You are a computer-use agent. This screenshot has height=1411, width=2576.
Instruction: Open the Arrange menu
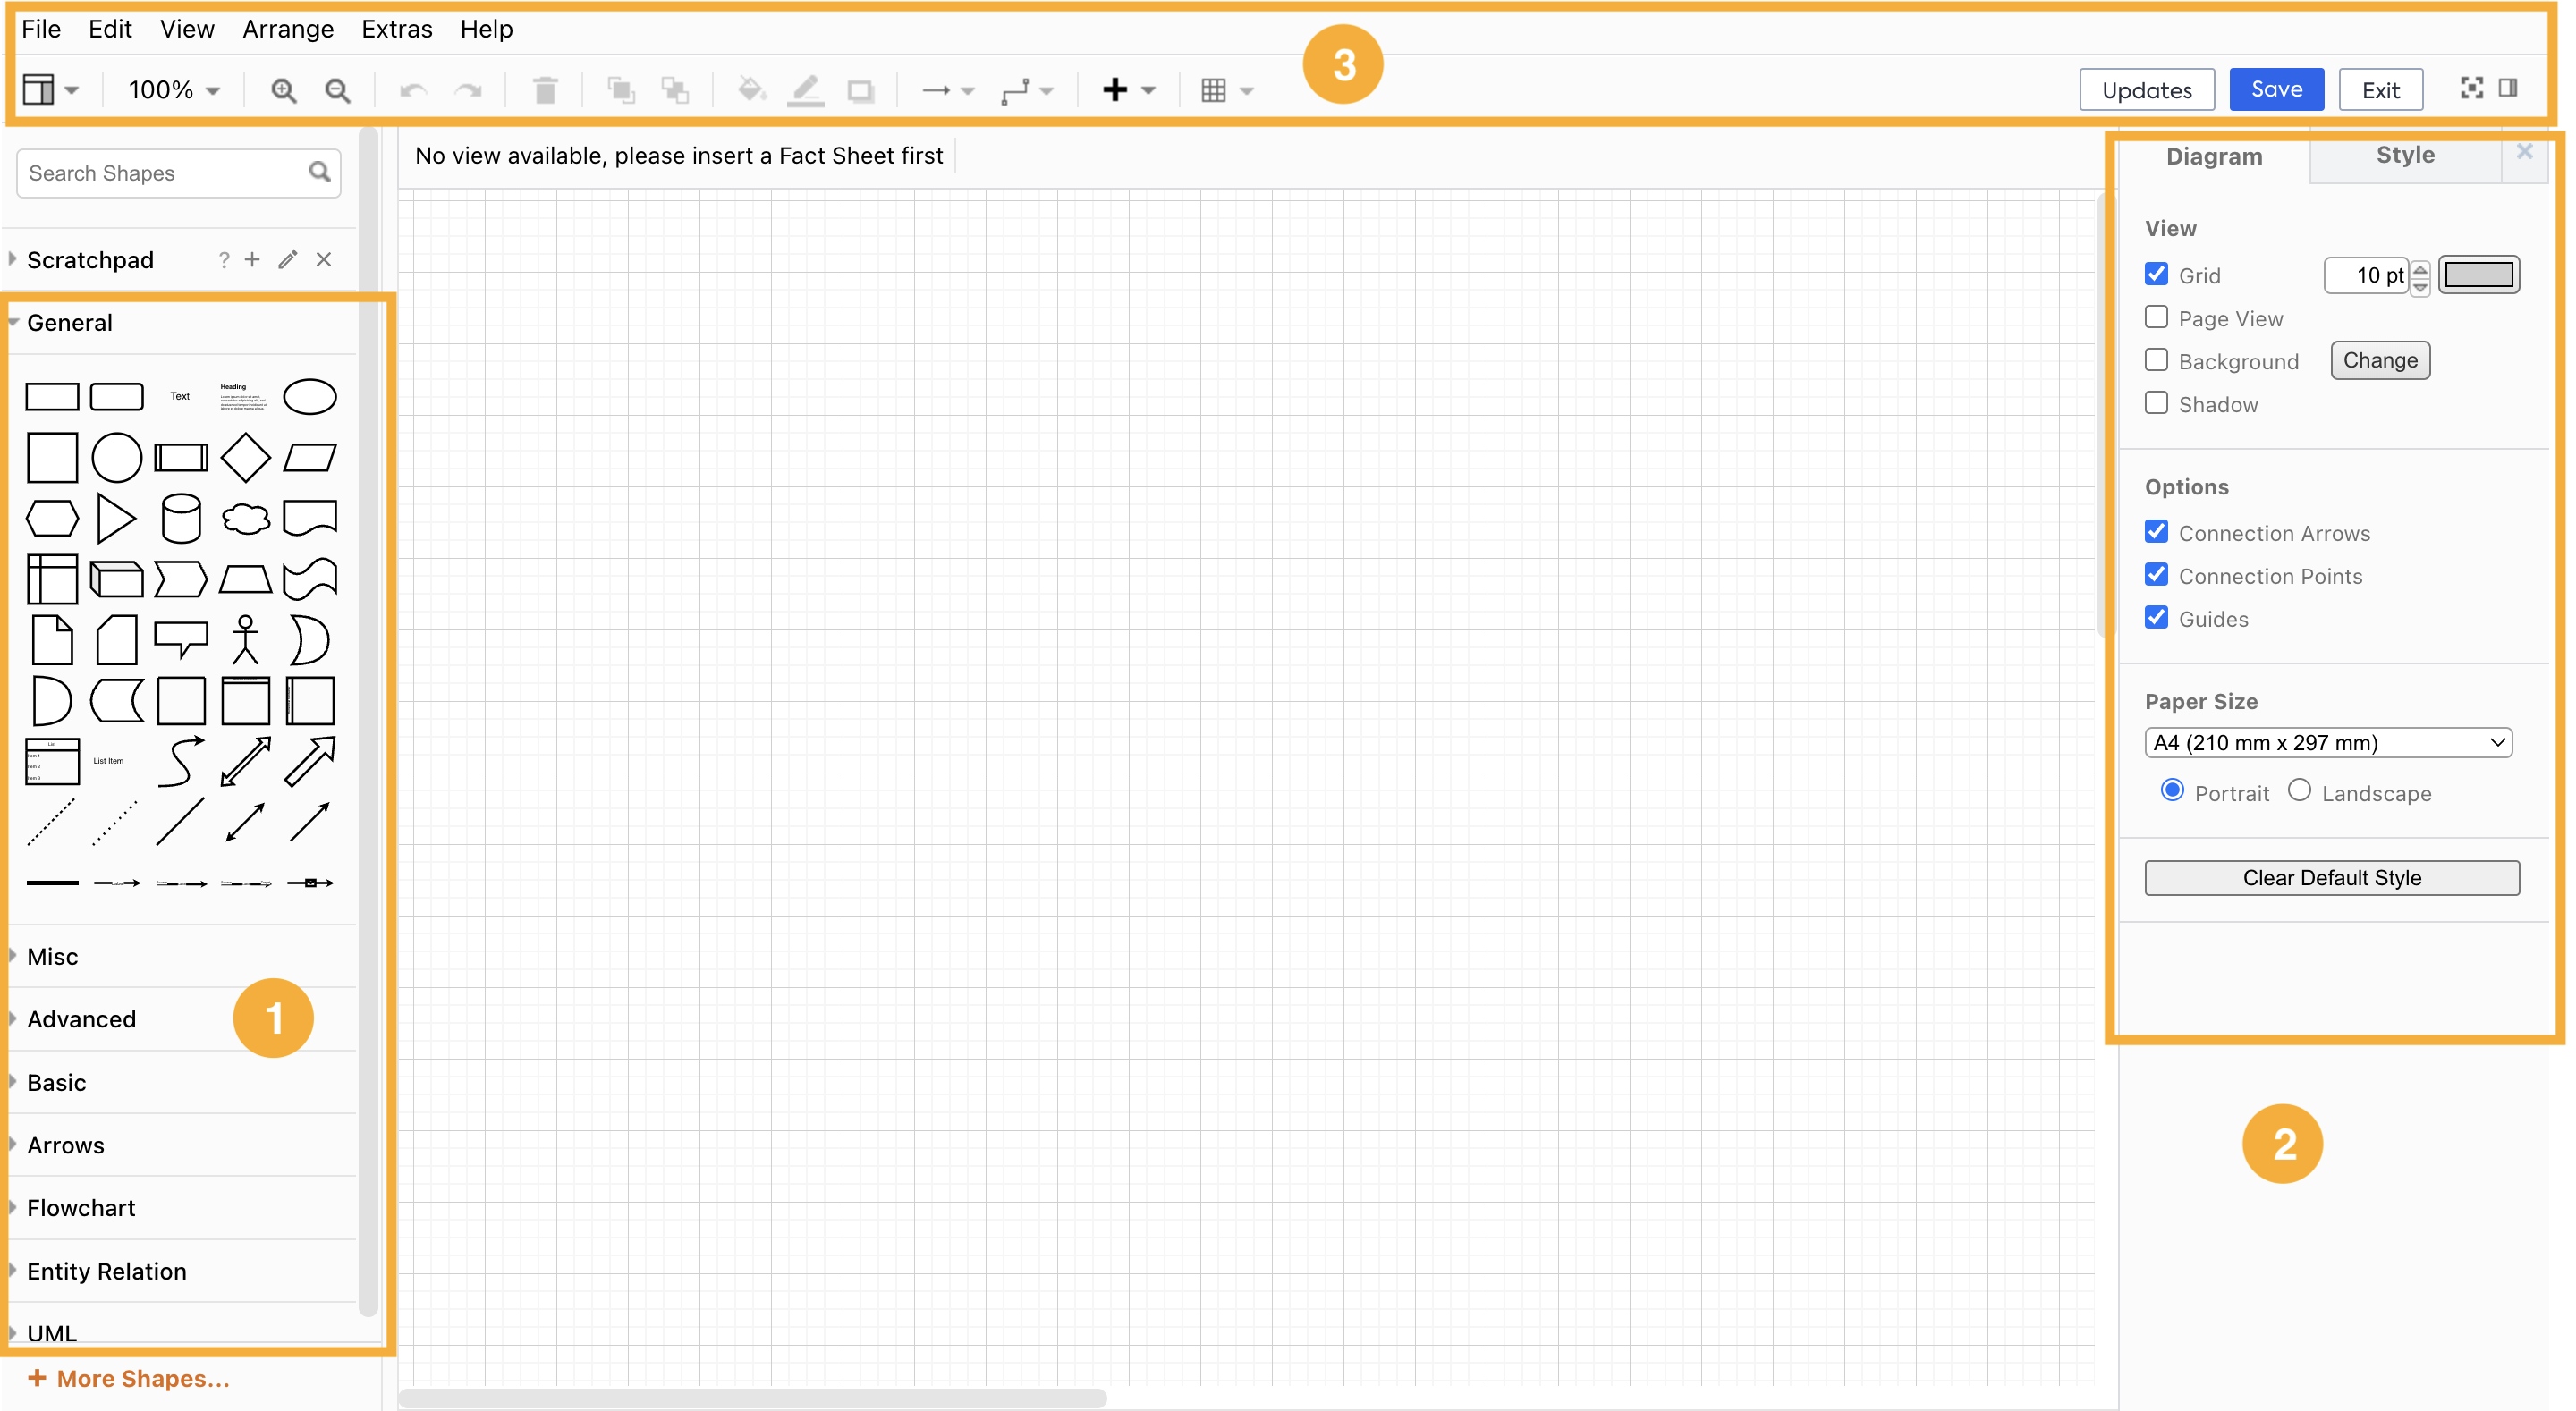(288, 29)
